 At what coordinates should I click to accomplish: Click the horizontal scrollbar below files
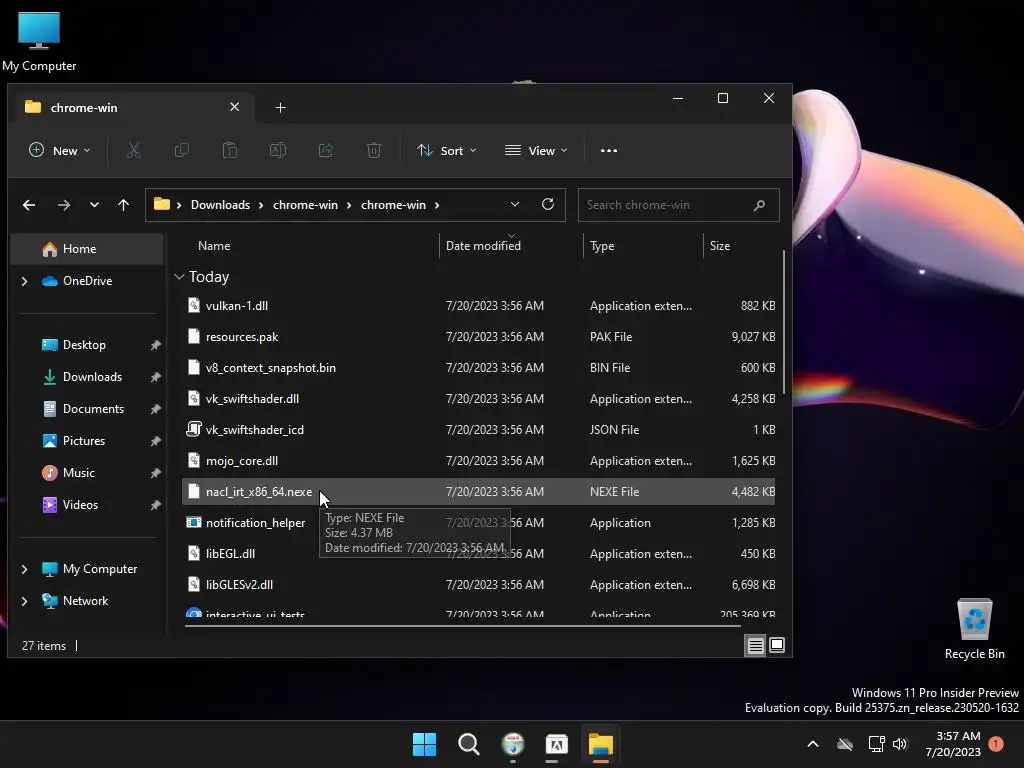[x=462, y=626]
